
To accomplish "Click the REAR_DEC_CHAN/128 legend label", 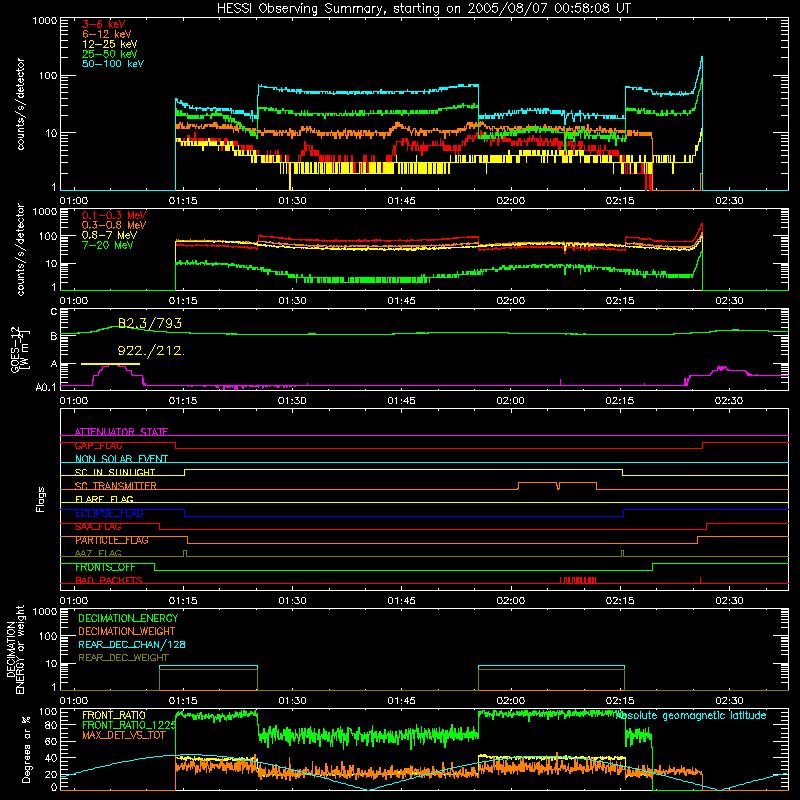I will click(x=132, y=644).
